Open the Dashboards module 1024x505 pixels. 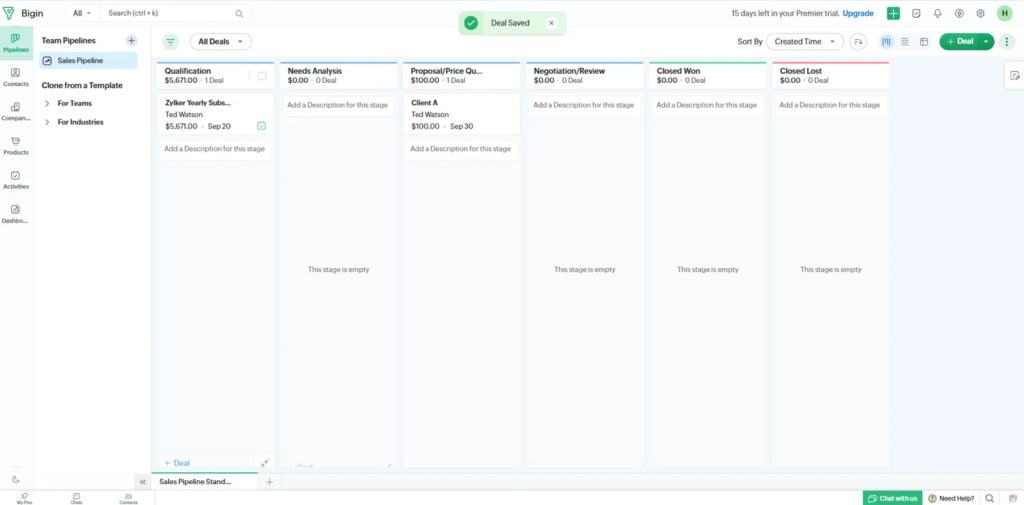(16, 214)
